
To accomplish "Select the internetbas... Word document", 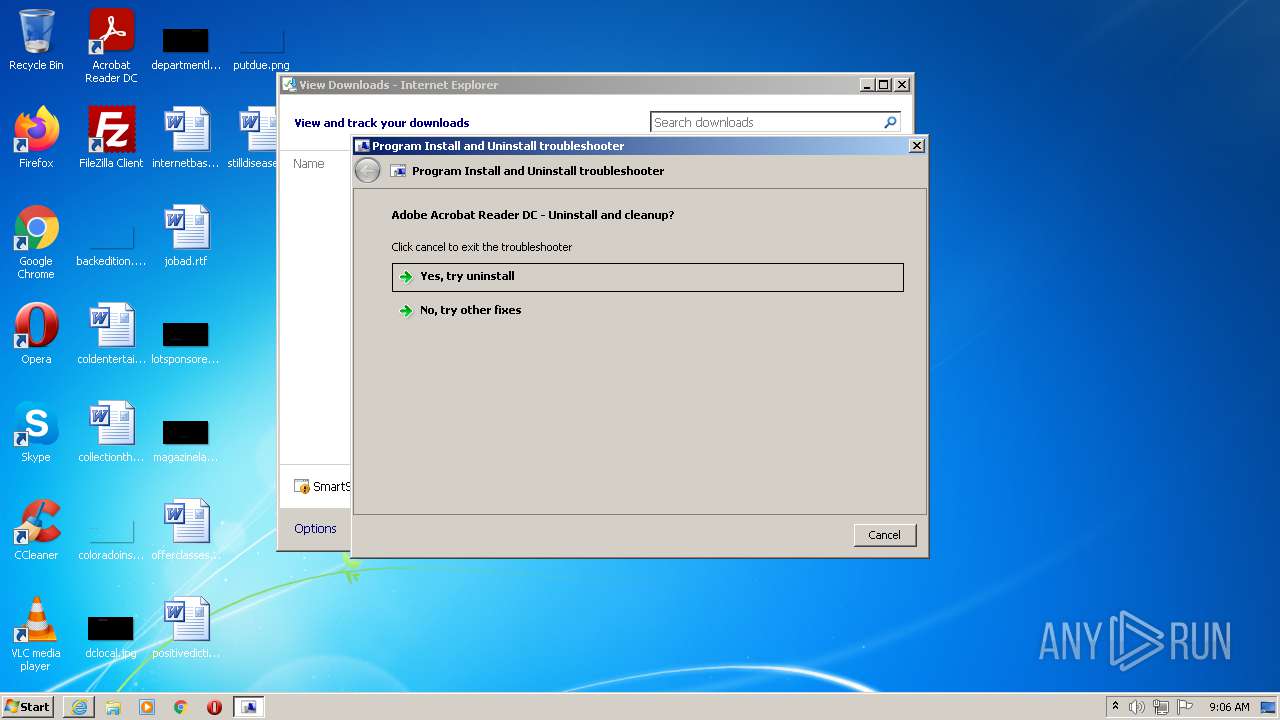I will 186,138.
